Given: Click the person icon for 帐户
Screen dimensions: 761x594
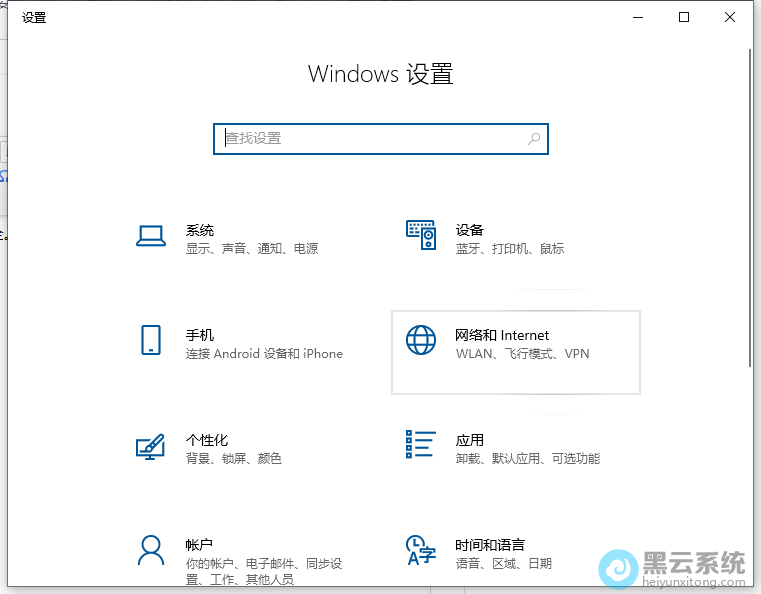Looking at the screenshot, I should pos(150,550).
